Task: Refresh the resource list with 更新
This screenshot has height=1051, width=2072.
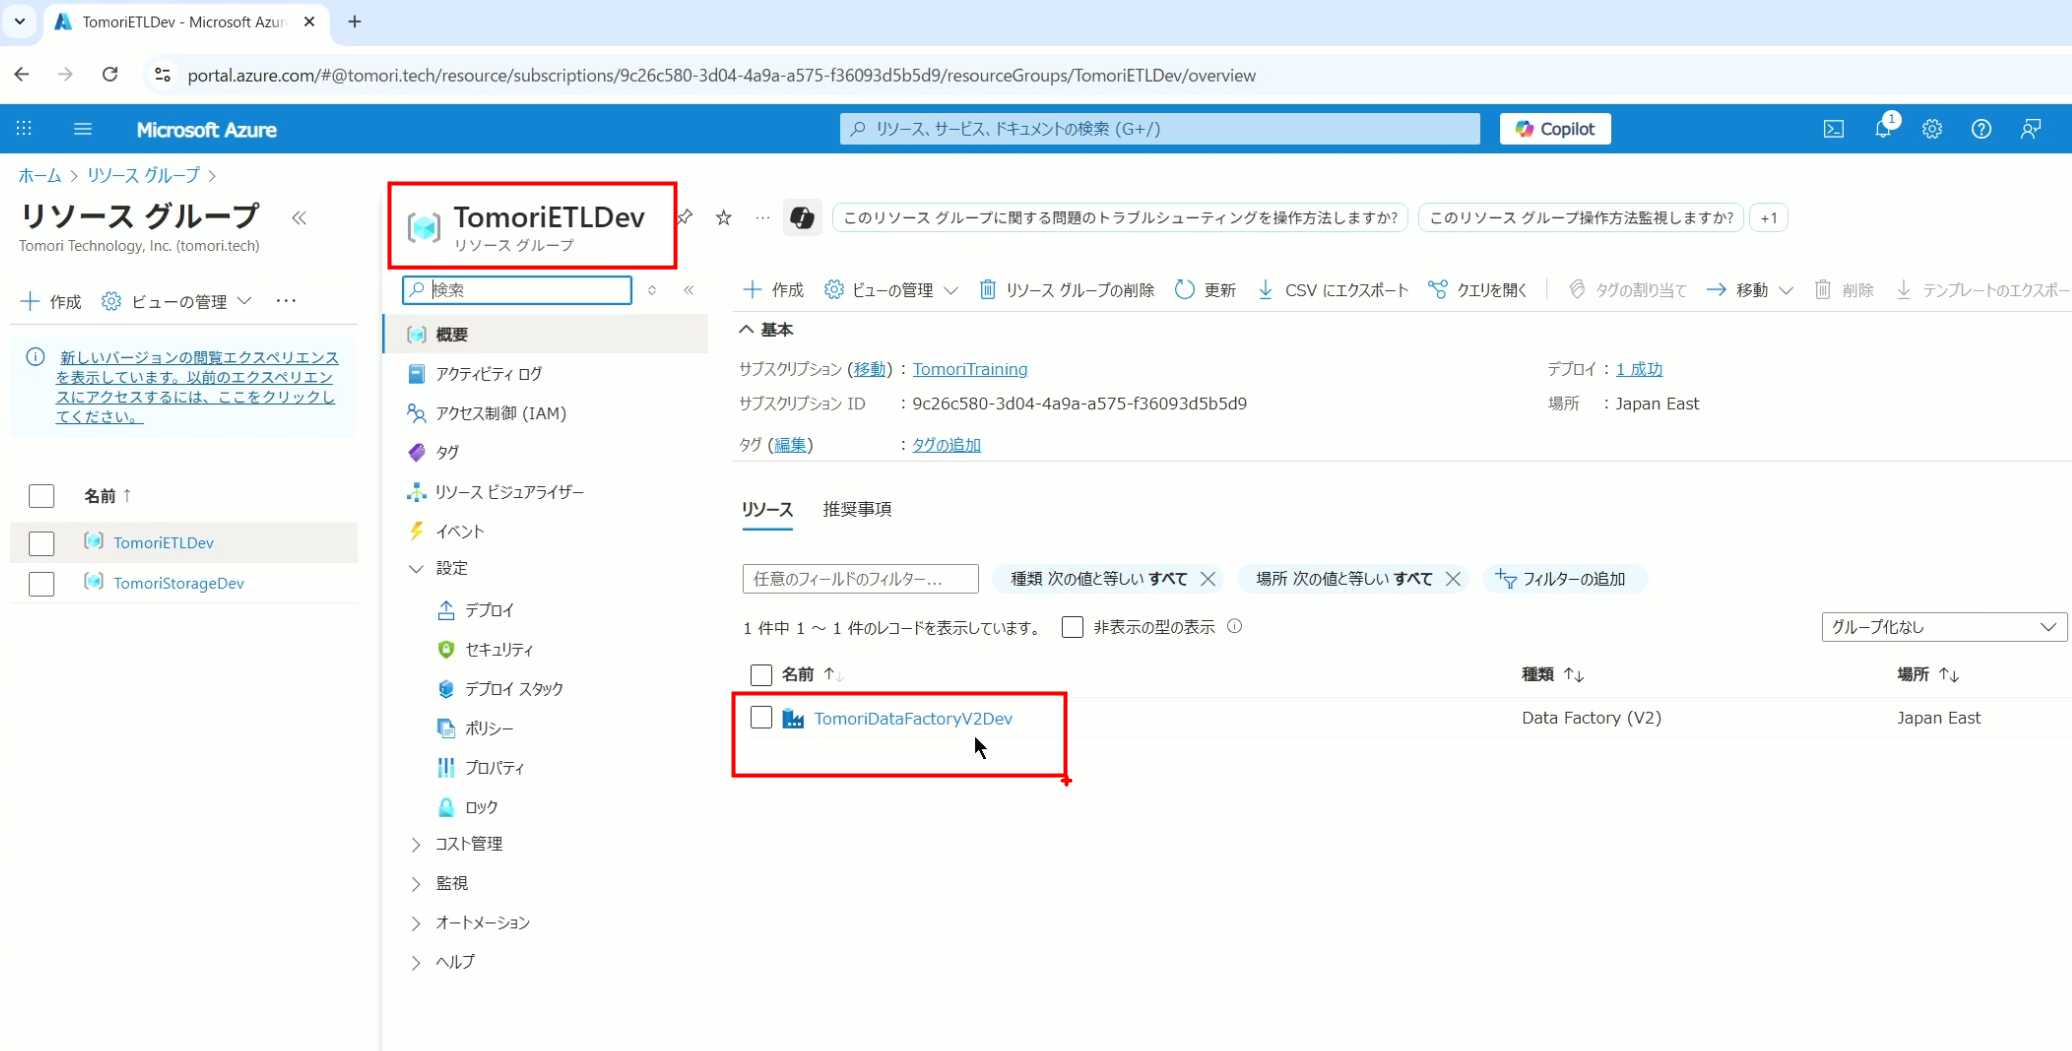Action: click(x=1205, y=290)
